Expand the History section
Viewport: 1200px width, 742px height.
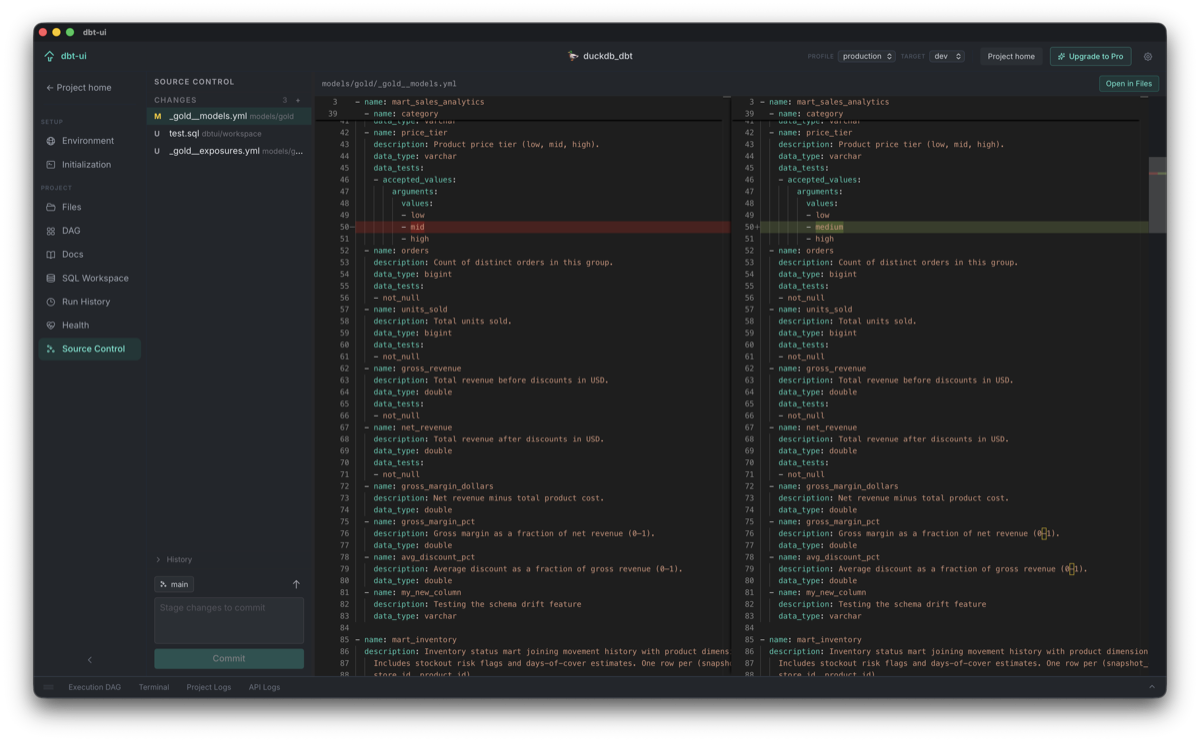pyautogui.click(x=174, y=560)
